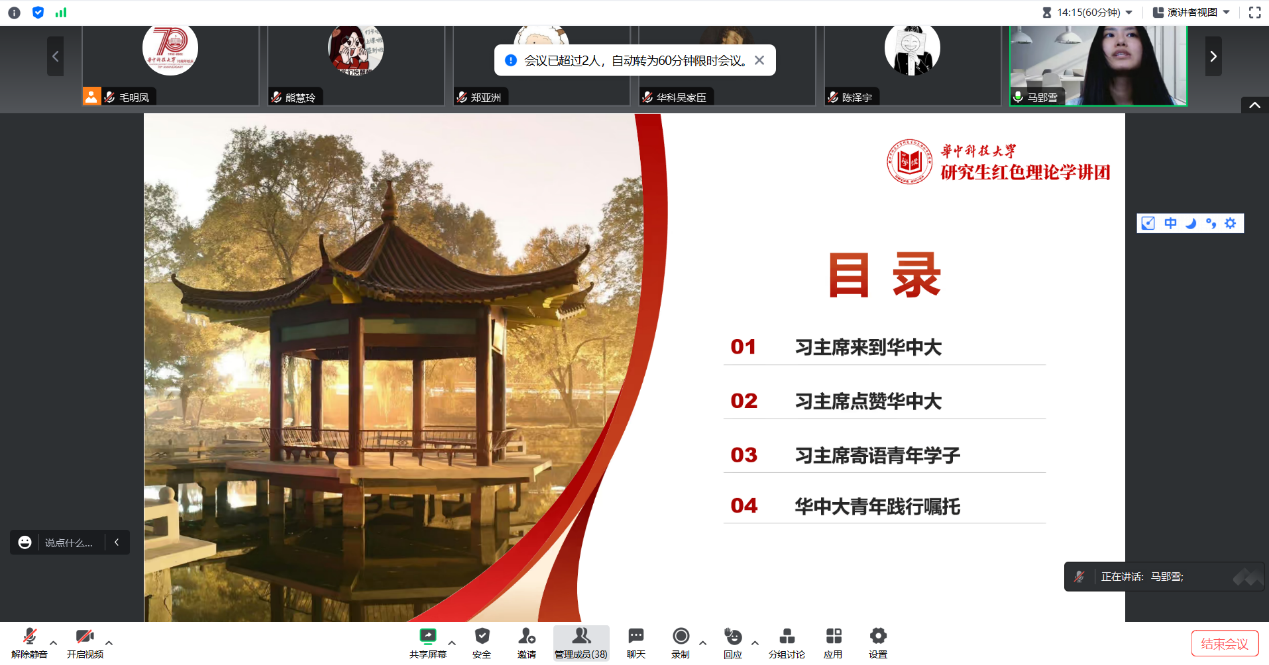
Task: Open the 回应 reactions menu
Action: click(732, 642)
